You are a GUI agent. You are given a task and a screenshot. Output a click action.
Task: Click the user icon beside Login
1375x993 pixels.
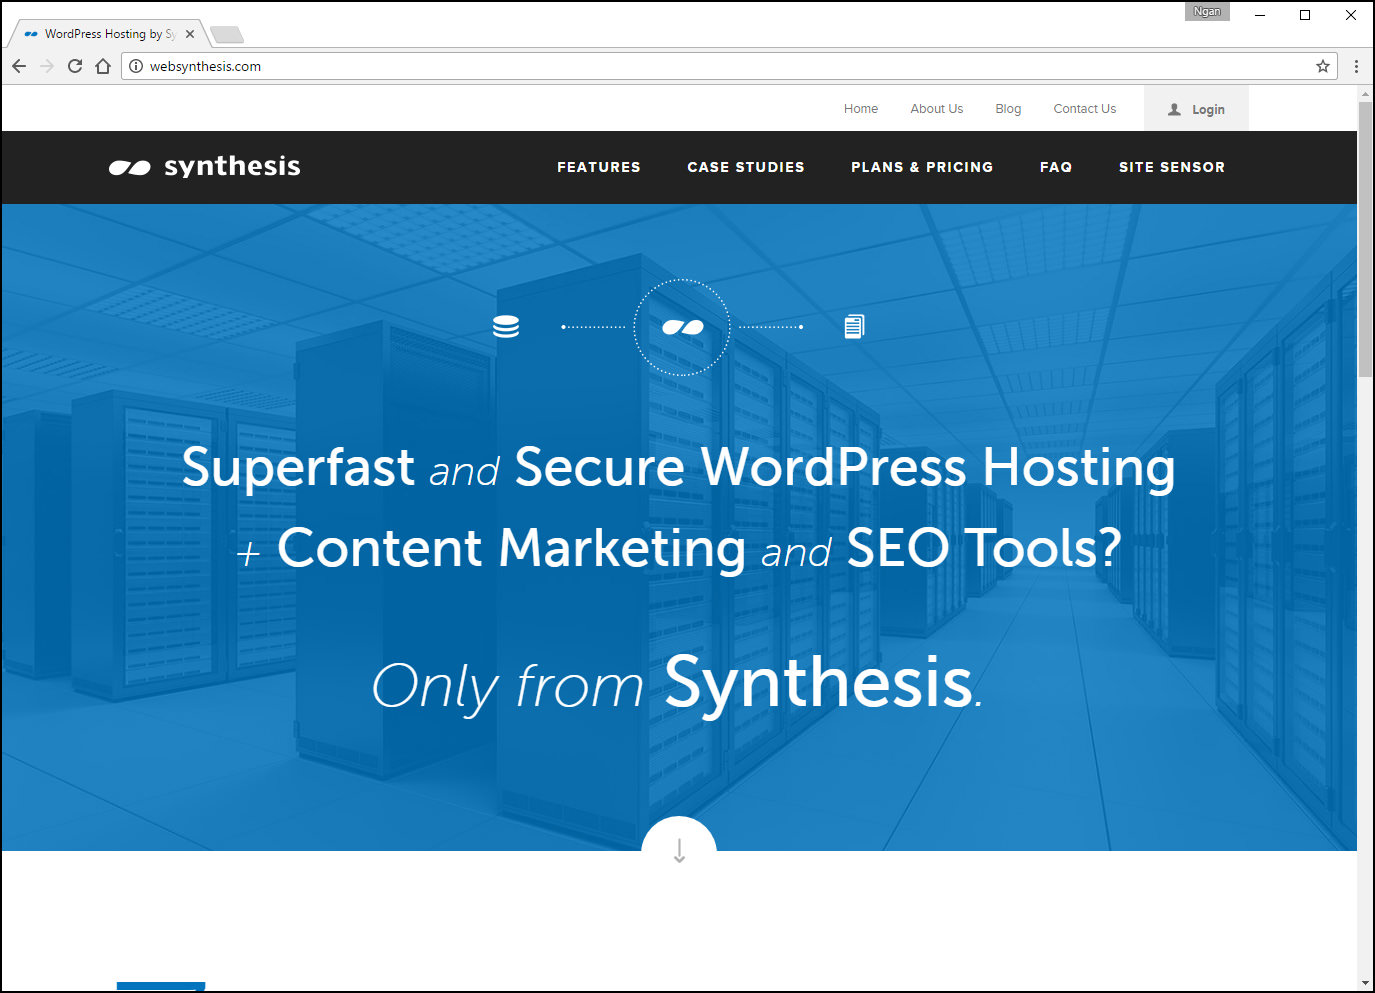1175,109
